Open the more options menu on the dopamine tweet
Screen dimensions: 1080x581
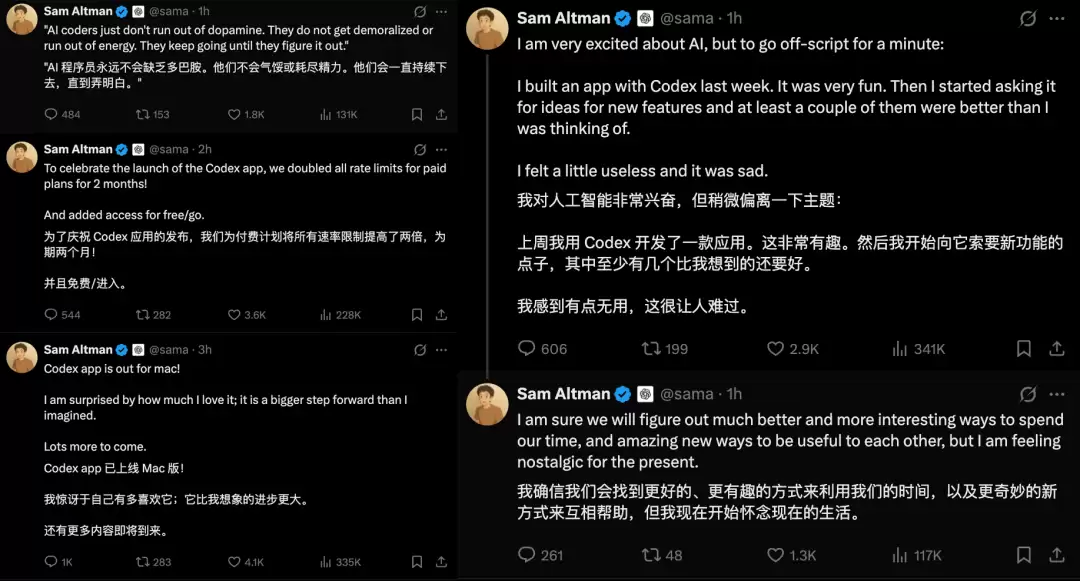pos(441,11)
